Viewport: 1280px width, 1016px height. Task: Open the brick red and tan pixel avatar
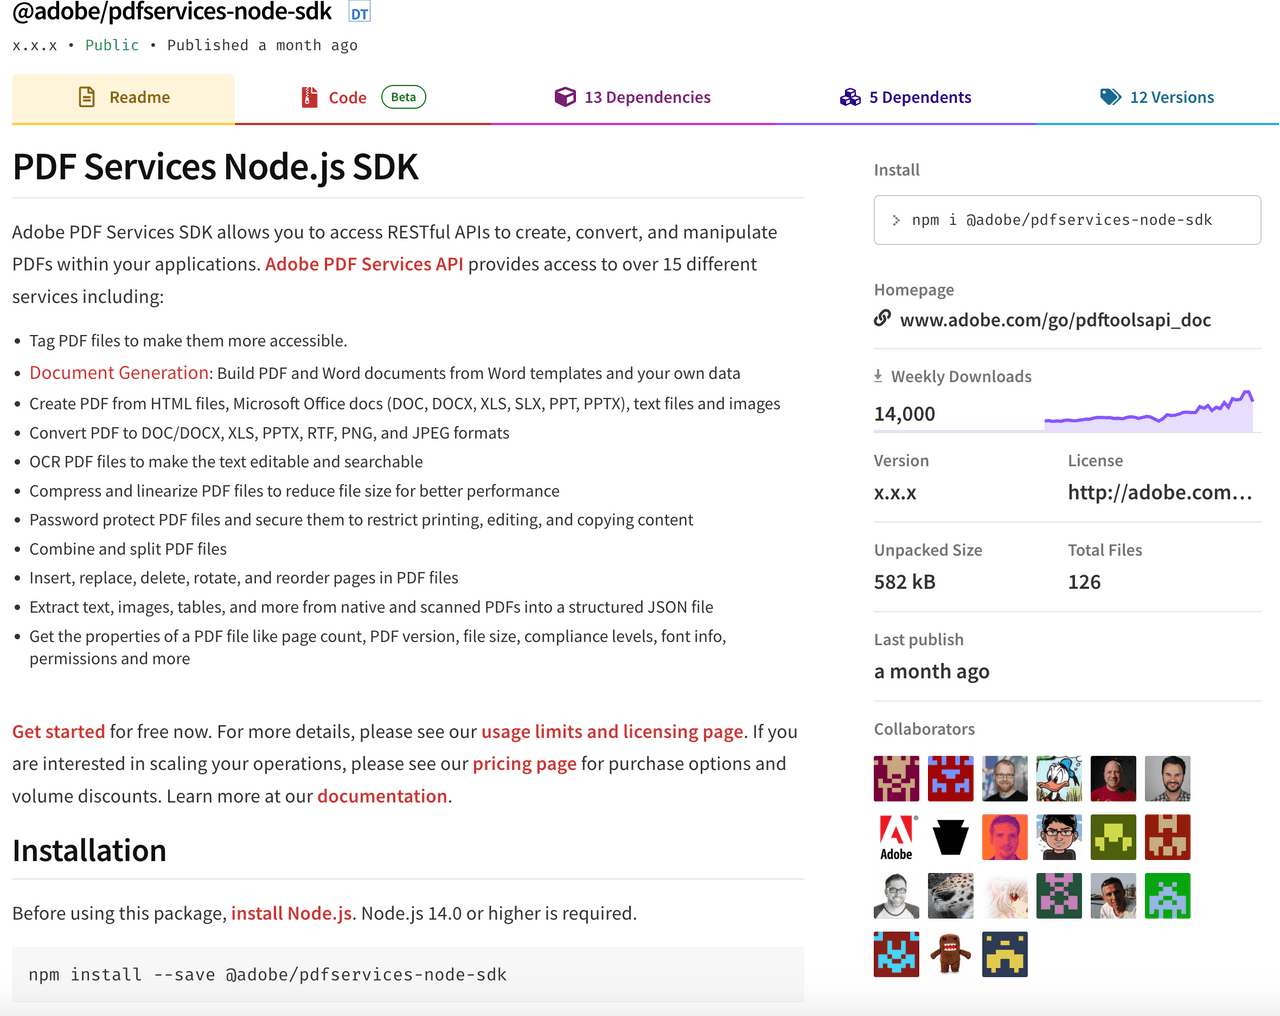coord(1167,838)
